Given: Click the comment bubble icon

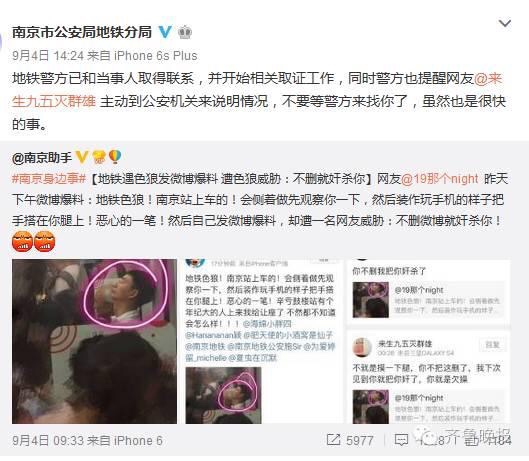Looking at the screenshot, I should click(401, 440).
